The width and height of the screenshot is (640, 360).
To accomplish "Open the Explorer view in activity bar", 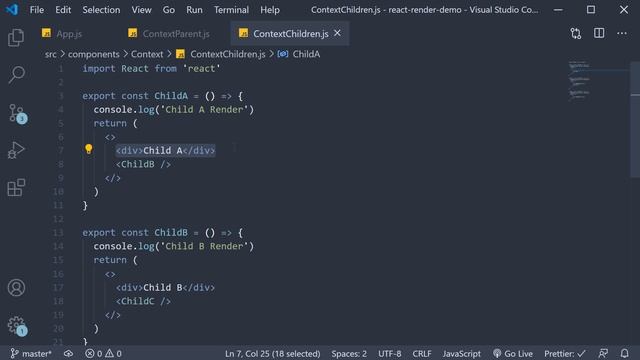I will point(16,38).
